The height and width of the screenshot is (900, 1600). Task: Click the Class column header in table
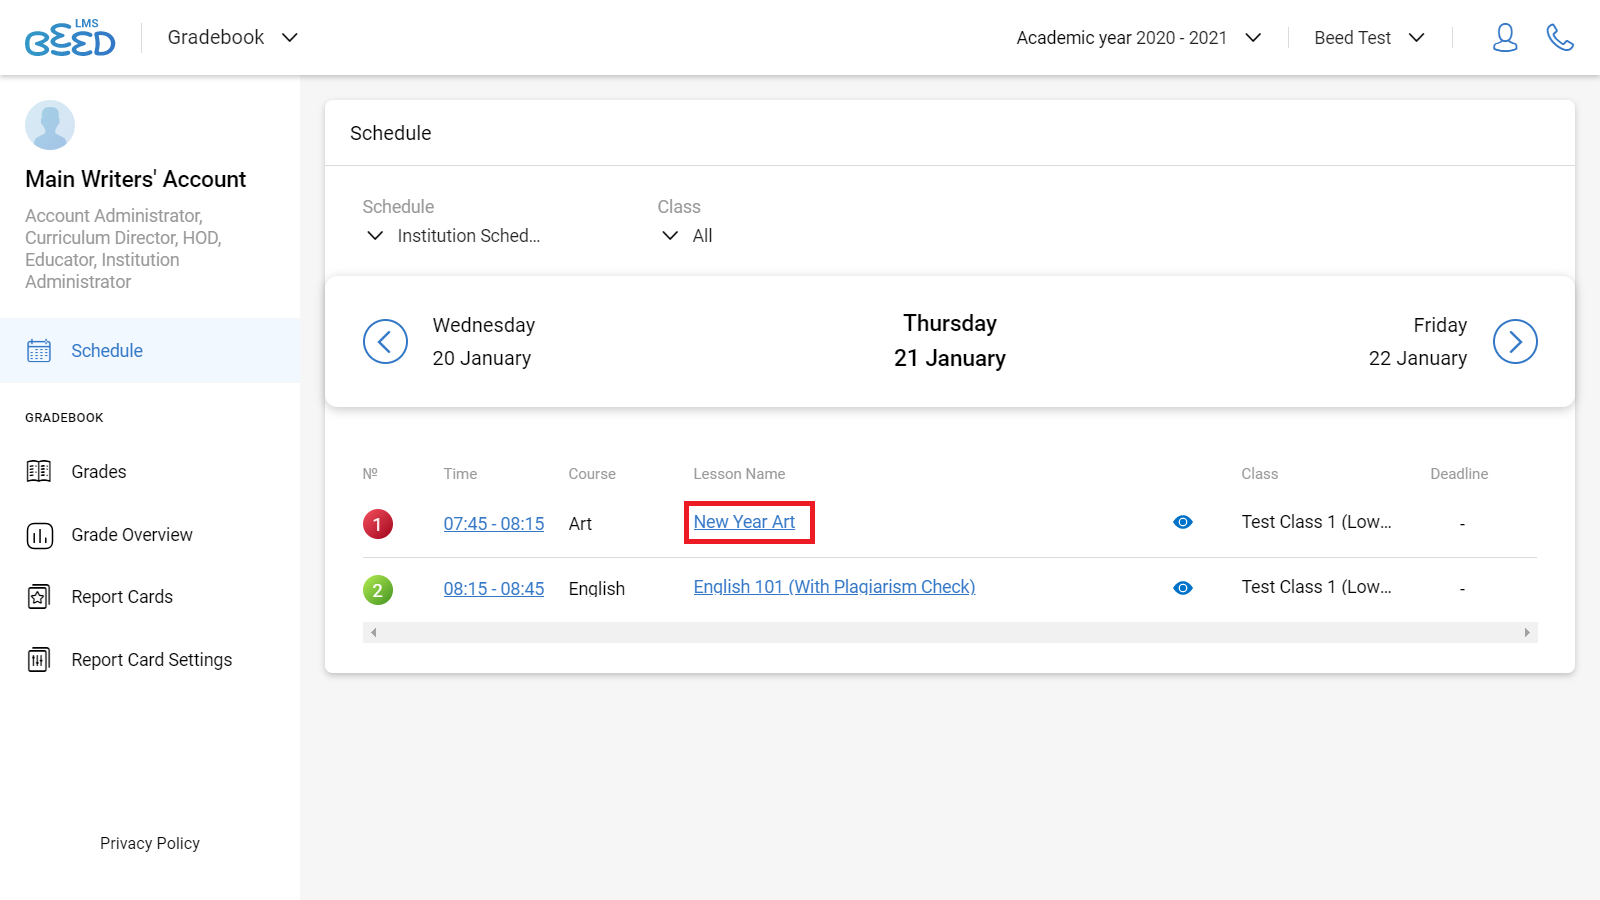pyautogui.click(x=1260, y=474)
